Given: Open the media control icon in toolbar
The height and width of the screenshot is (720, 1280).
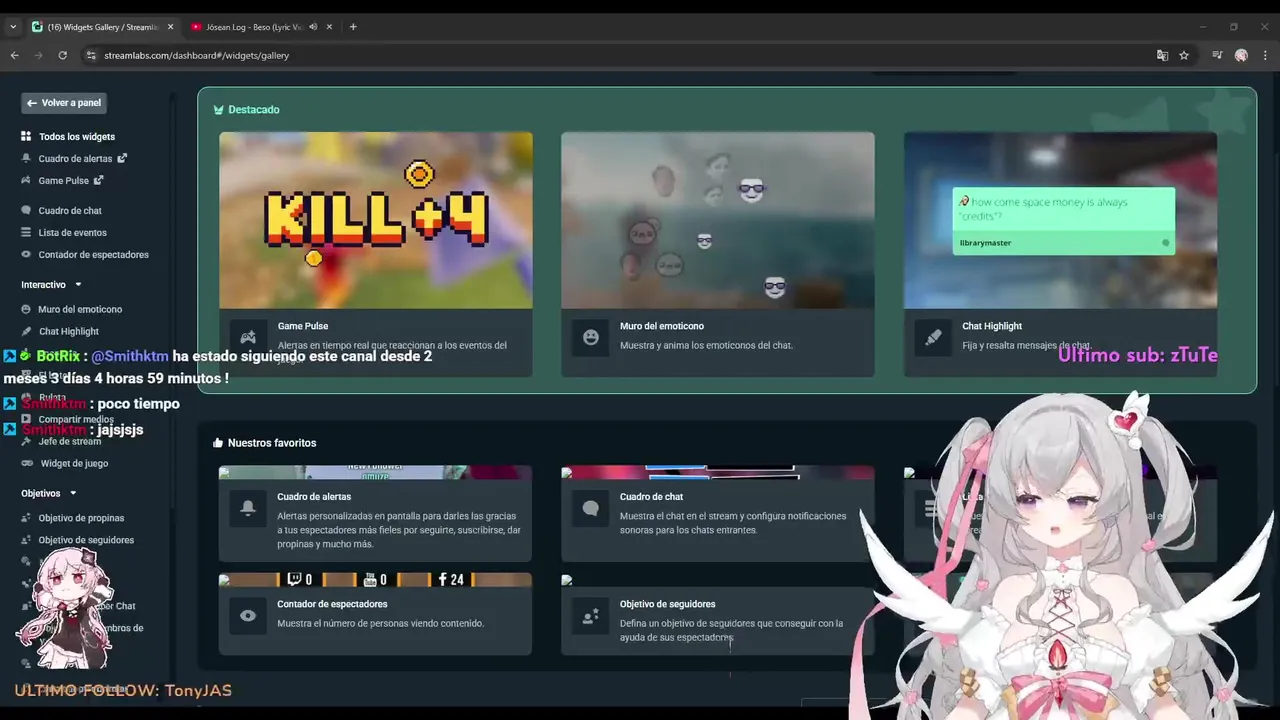Looking at the screenshot, I should tap(1217, 55).
